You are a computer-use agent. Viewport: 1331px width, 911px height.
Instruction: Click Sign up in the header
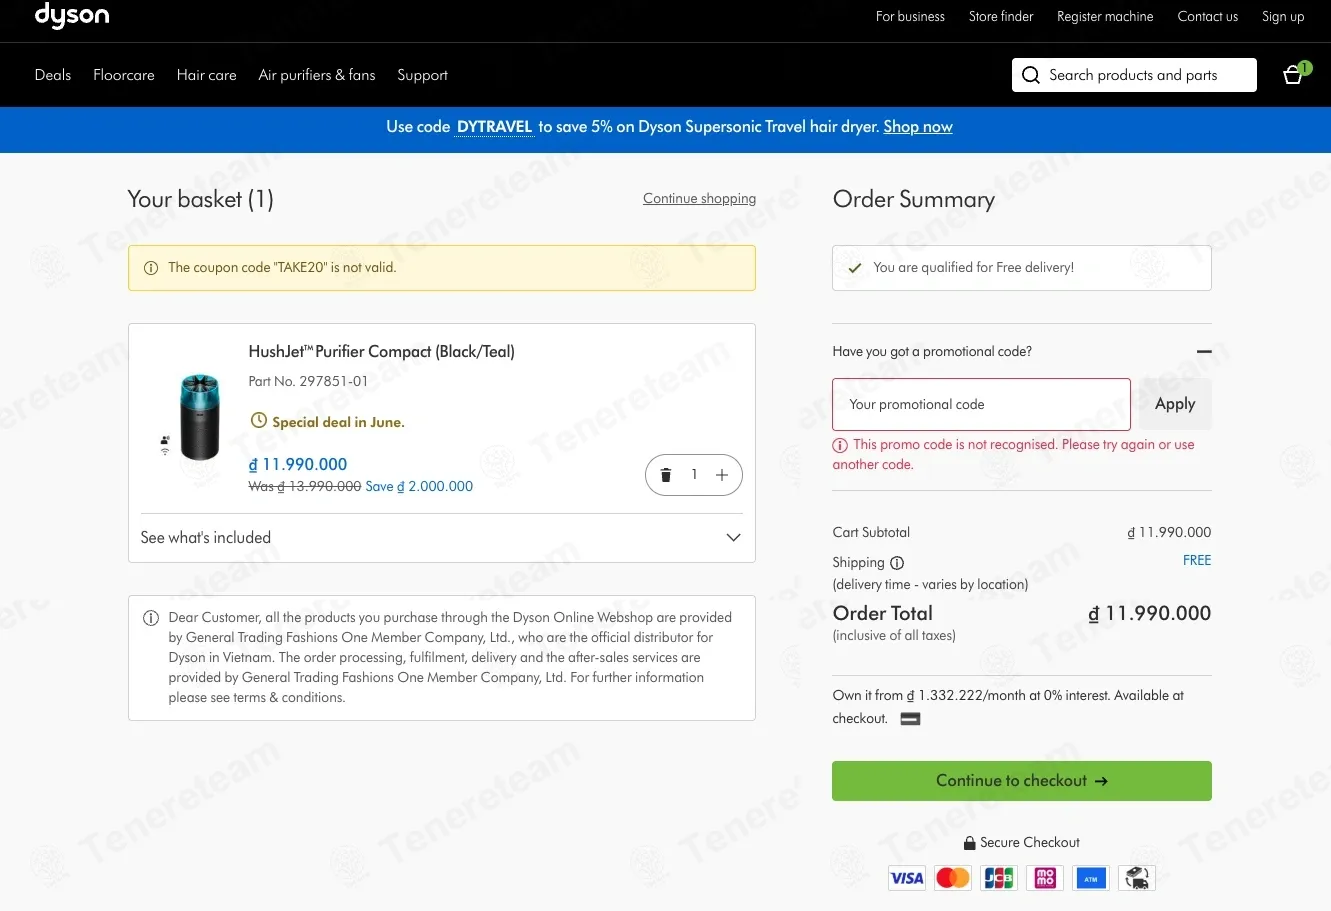(x=1283, y=16)
